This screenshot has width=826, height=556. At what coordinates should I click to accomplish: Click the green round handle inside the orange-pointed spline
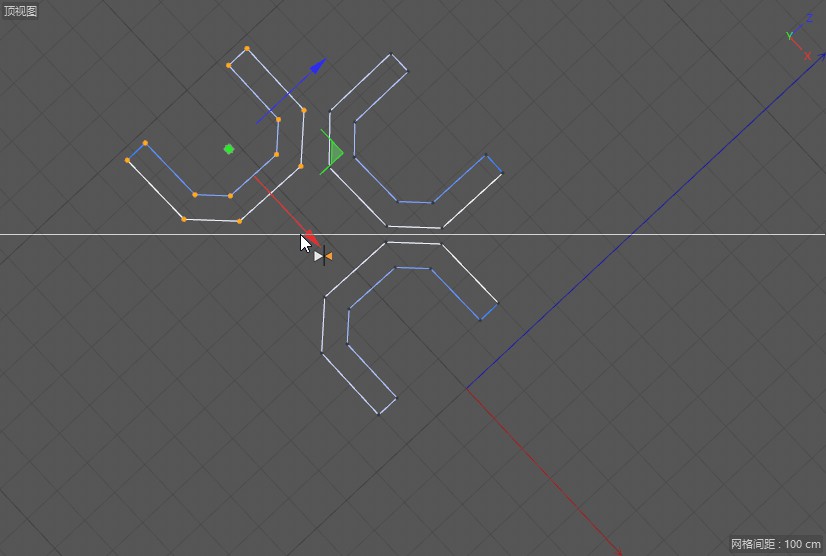pos(229,149)
